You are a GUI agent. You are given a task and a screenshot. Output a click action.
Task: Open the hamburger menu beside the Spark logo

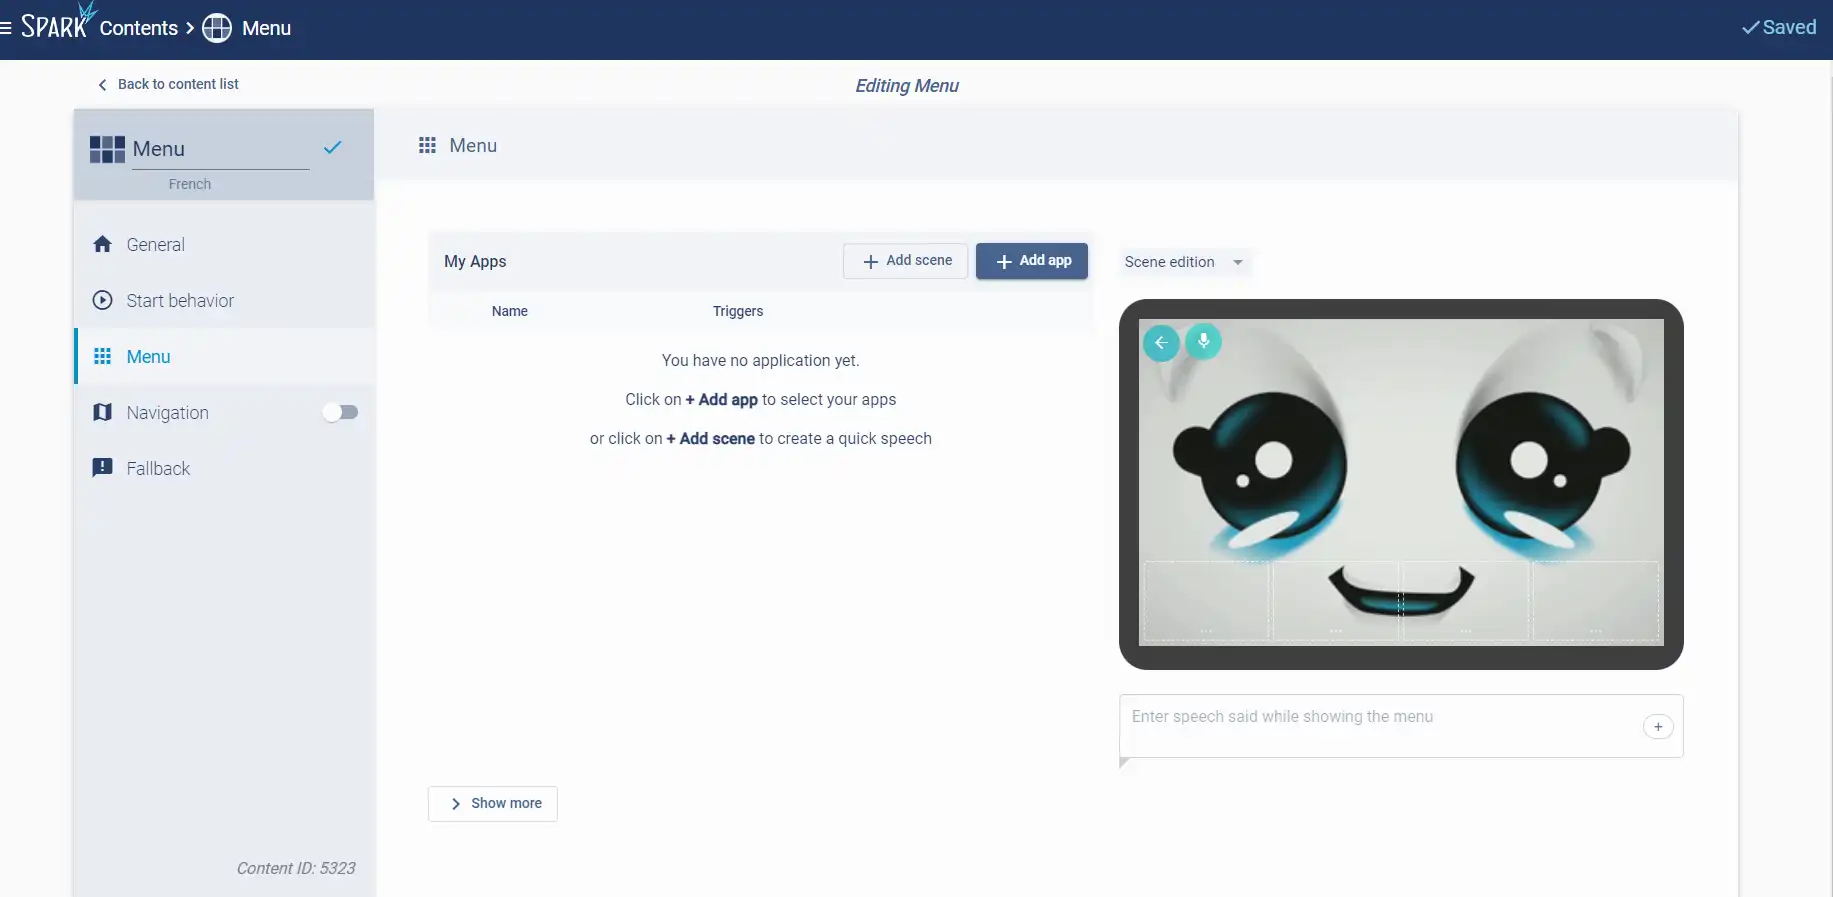pyautogui.click(x=6, y=28)
